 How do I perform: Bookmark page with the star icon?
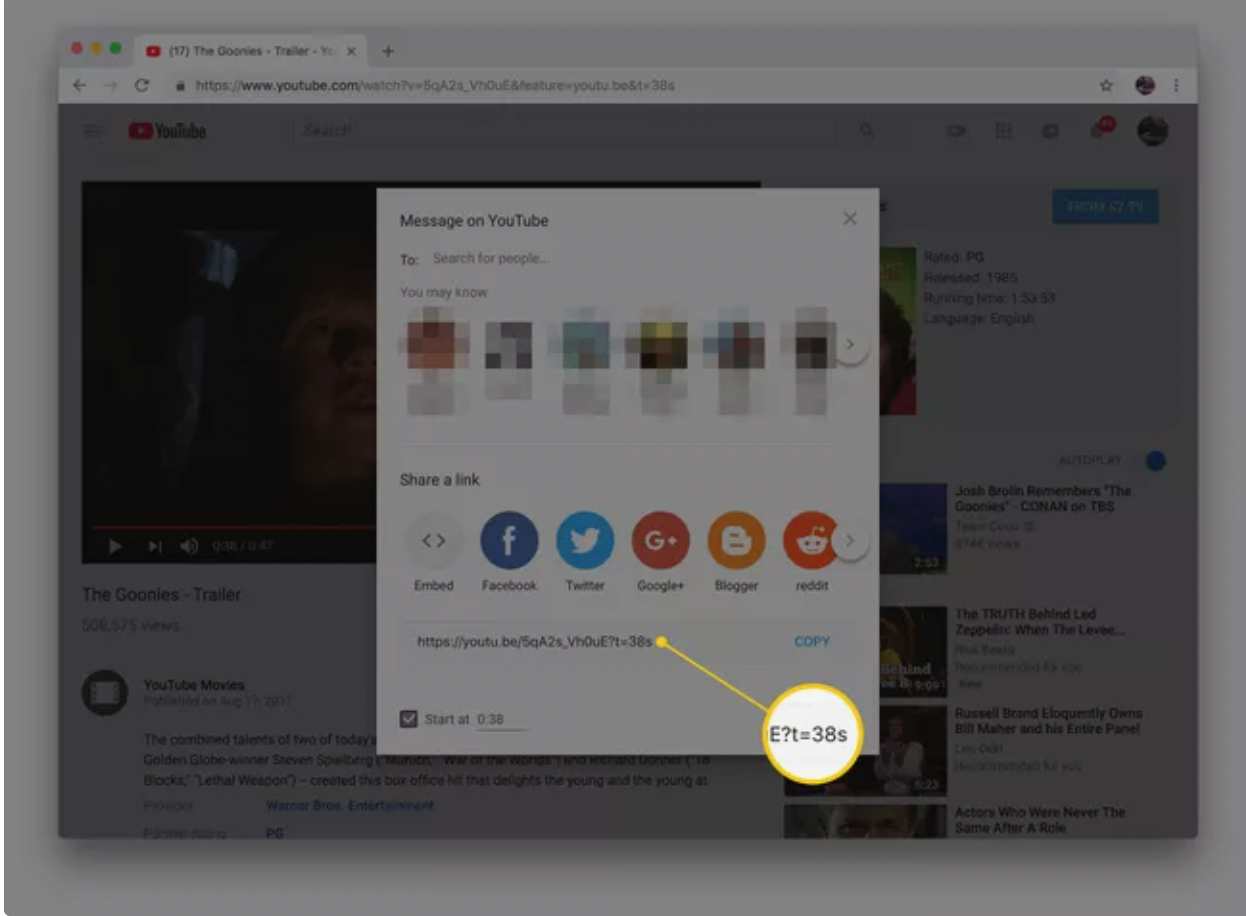click(1107, 86)
